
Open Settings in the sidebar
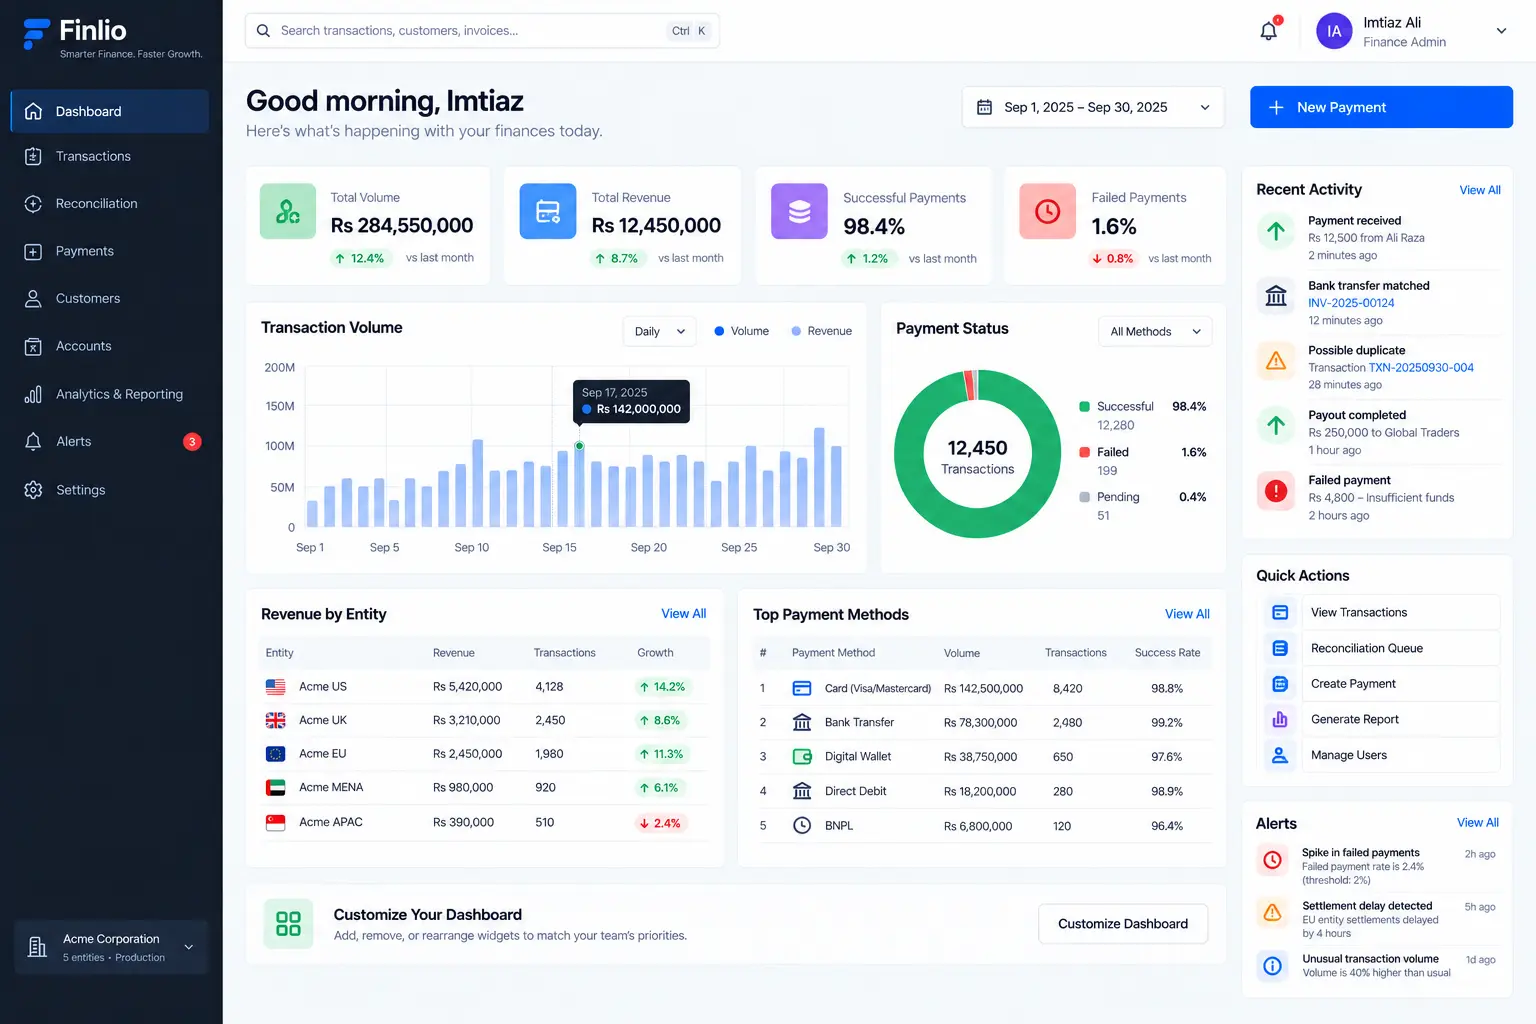pos(110,490)
